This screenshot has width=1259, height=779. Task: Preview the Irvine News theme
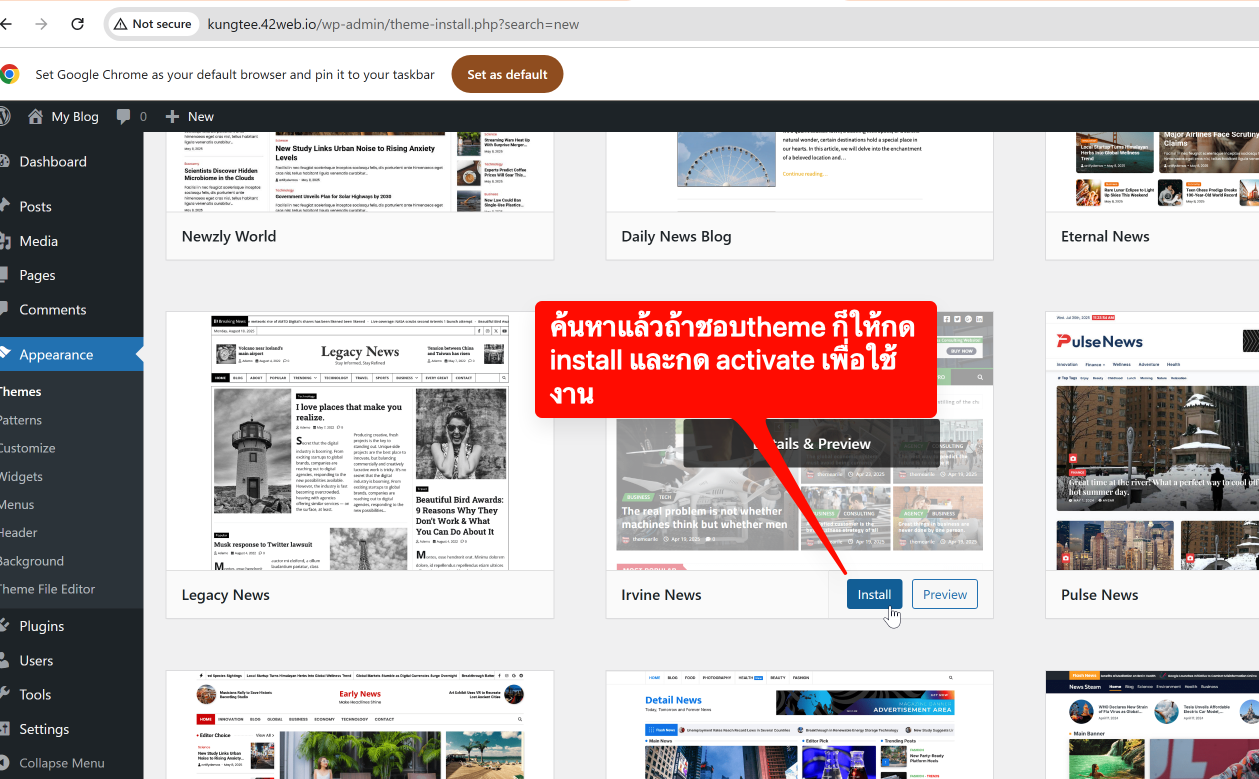point(944,594)
